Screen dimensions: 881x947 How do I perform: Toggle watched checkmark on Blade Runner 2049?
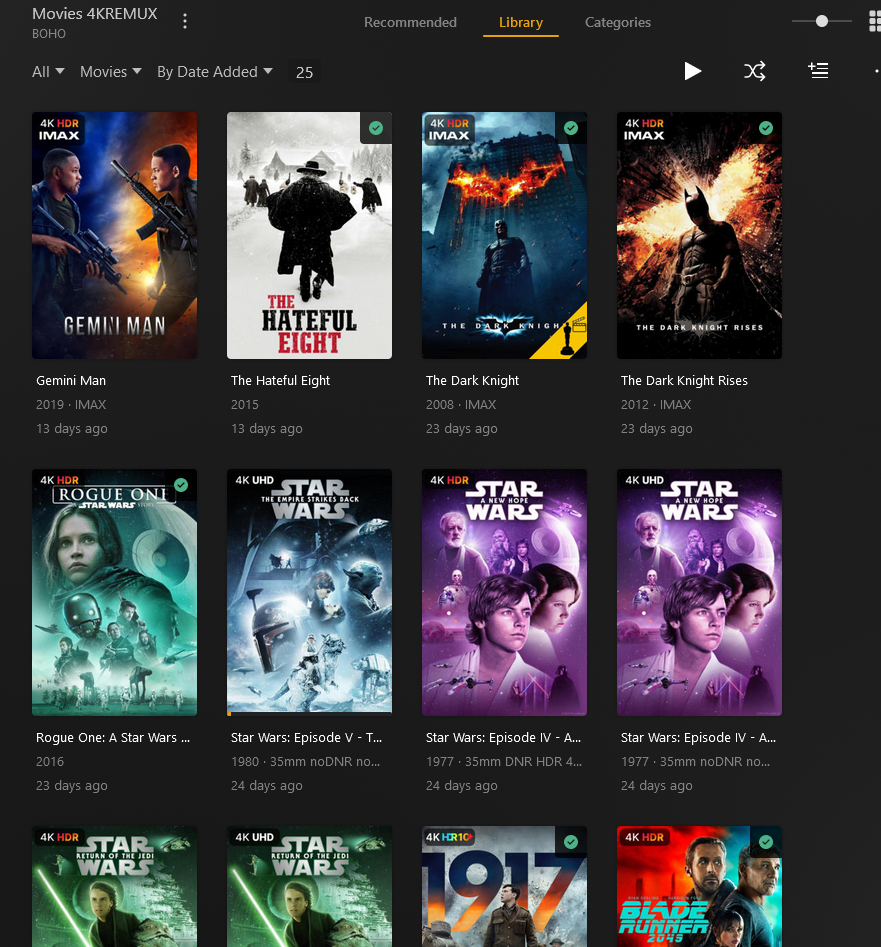[x=766, y=842]
